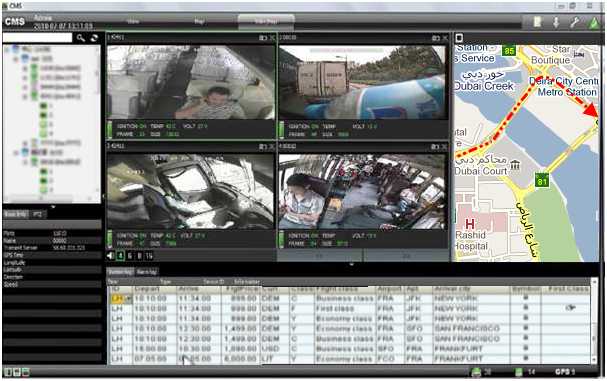Image resolution: width=607 pixels, height=381 pixels.
Task: Switch to the Basic Info tab
Action: point(15,214)
